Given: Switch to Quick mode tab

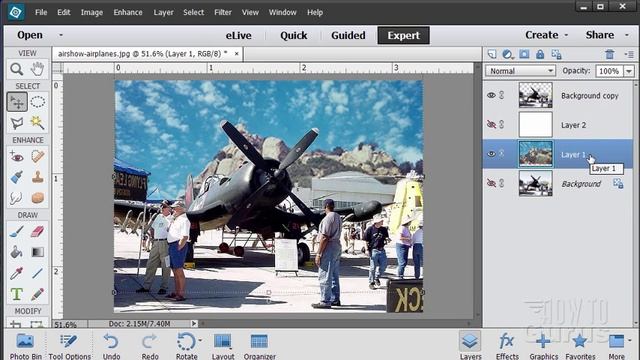Looking at the screenshot, I should coord(293,36).
